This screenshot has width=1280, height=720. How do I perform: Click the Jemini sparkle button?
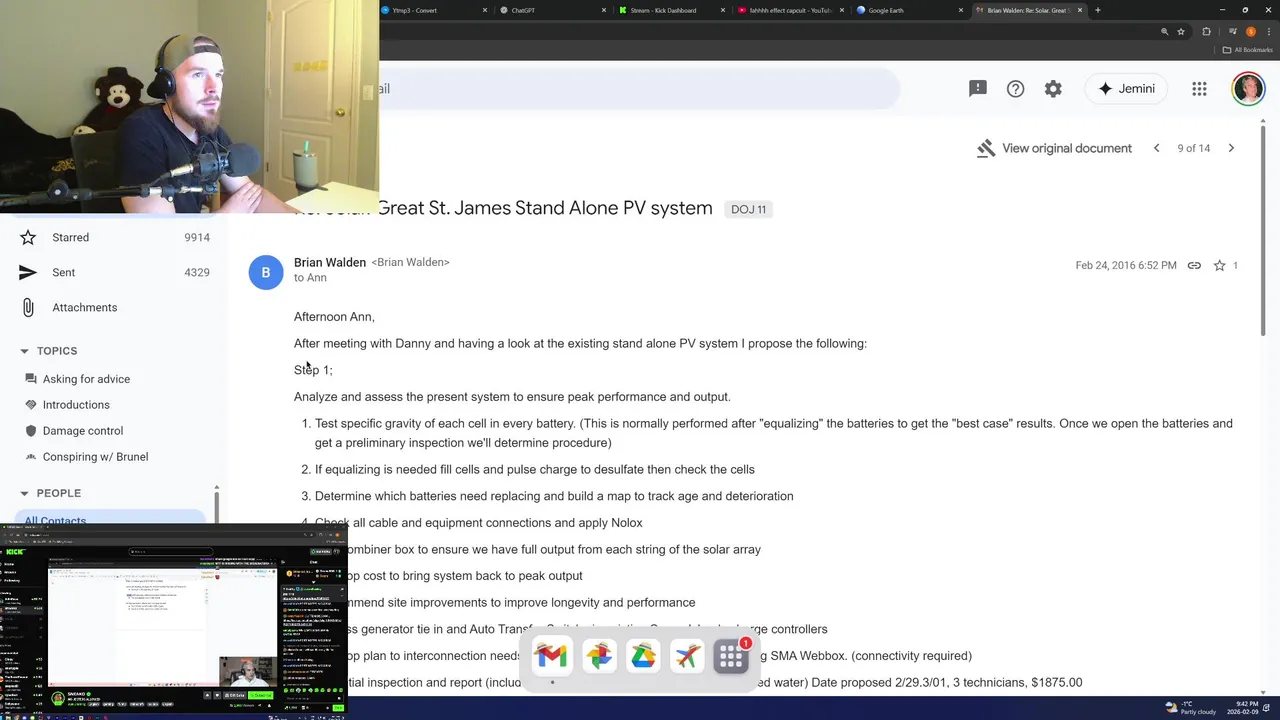pyautogui.click(x=1126, y=88)
